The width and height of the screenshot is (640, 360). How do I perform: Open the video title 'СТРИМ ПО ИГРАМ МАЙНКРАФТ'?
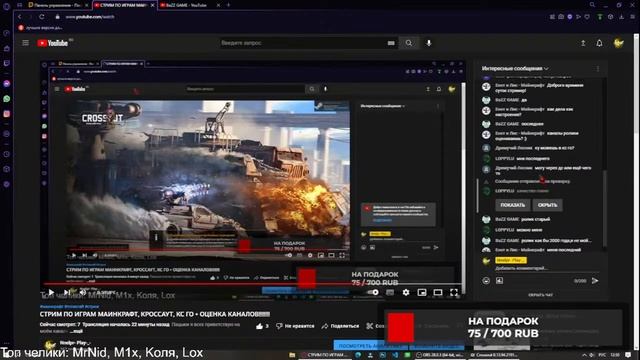tap(155, 314)
